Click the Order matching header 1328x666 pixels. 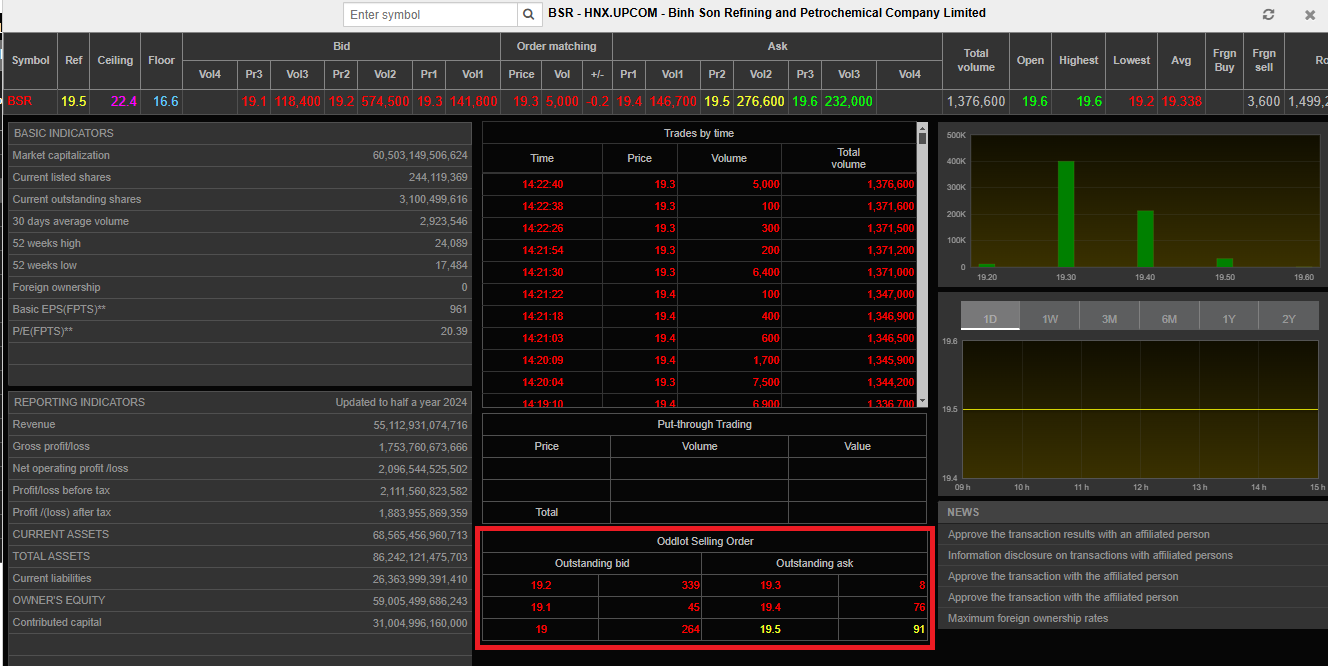(x=556, y=46)
